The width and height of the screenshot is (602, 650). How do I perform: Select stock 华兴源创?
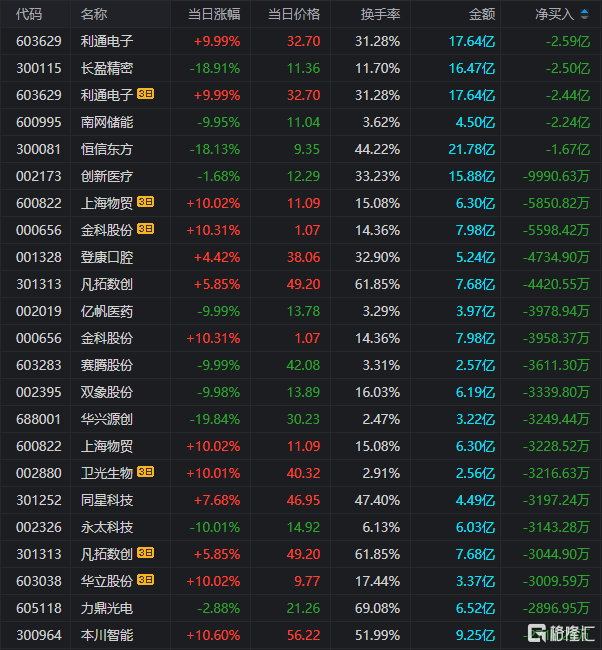point(107,420)
